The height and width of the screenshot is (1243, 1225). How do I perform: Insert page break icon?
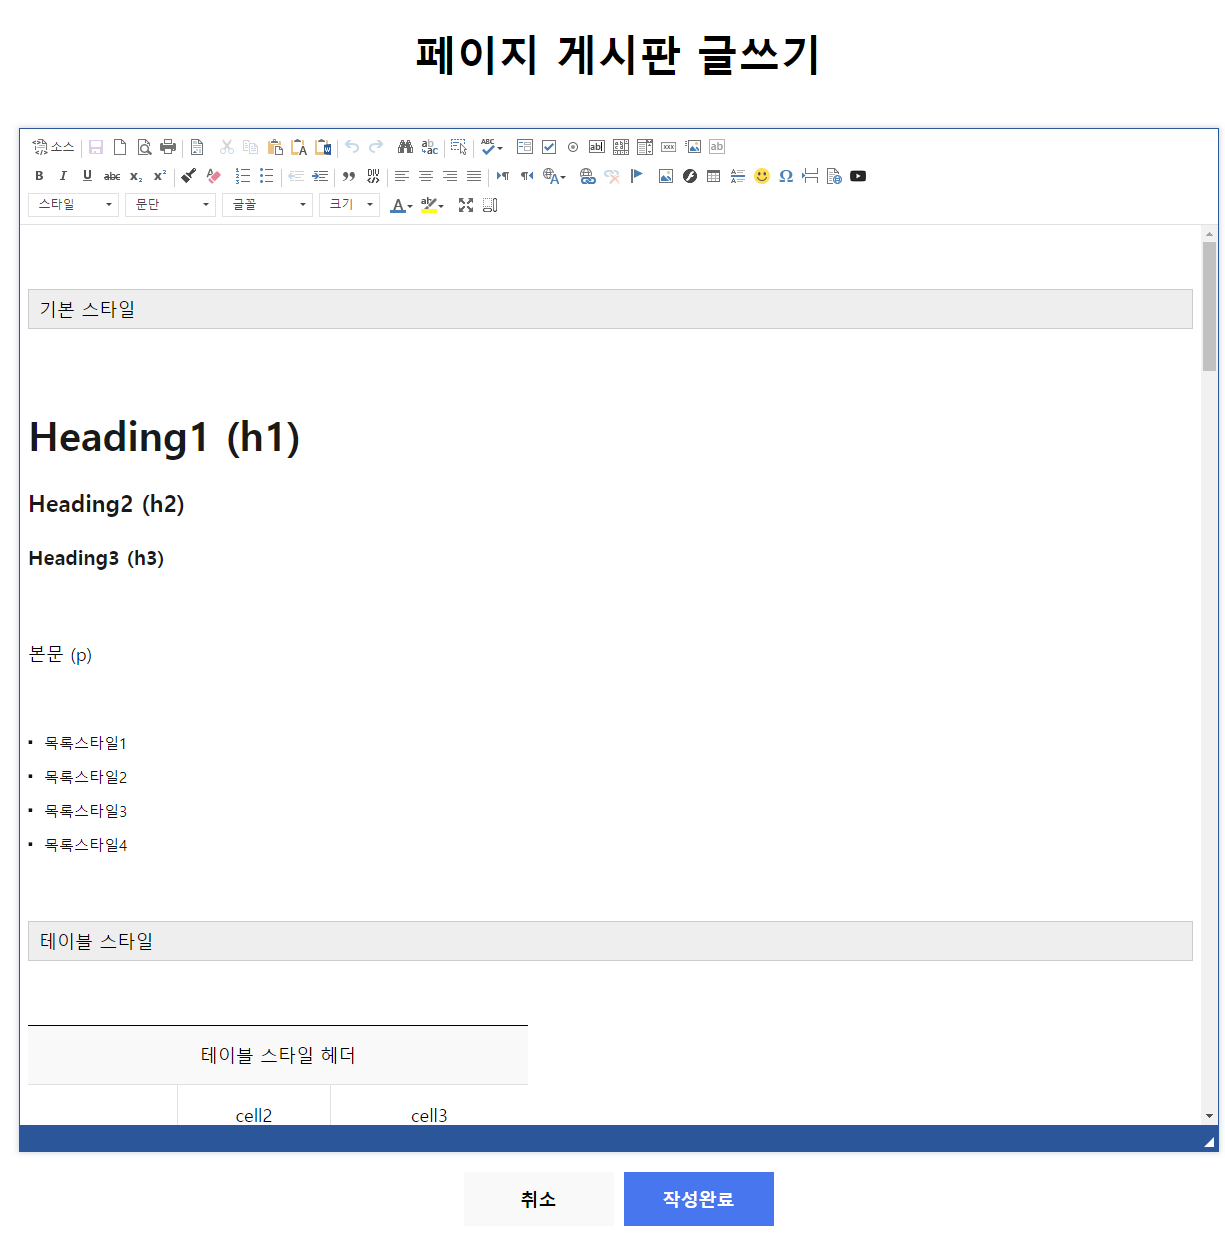pos(810,176)
